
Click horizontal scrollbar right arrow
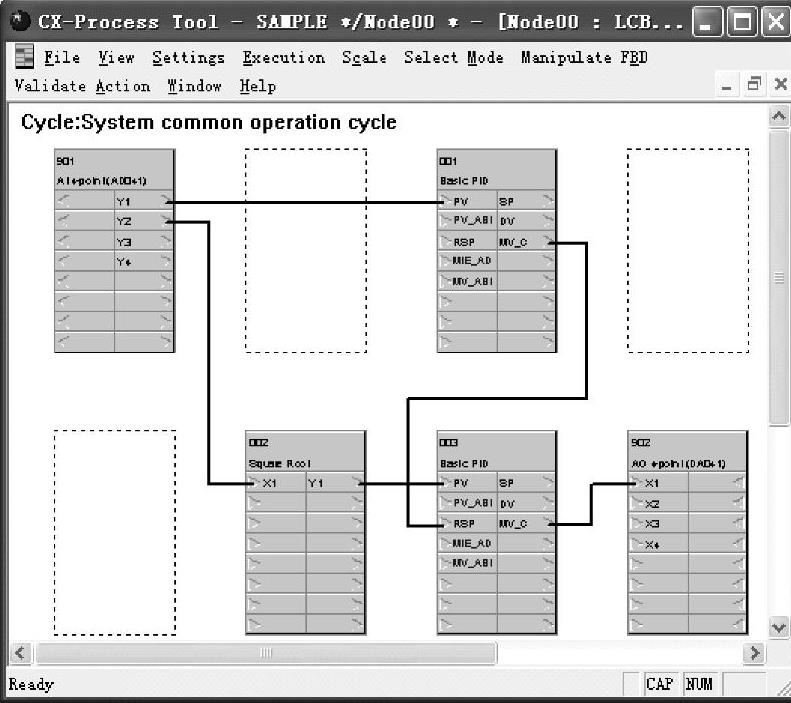[x=754, y=653]
